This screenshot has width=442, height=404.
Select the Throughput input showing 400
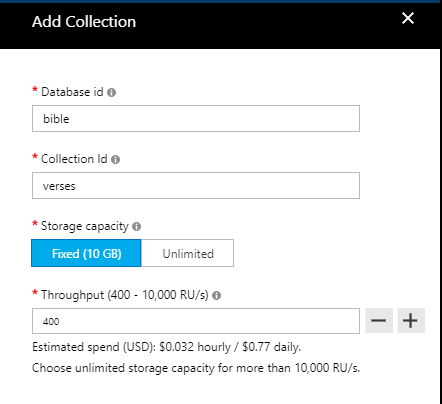(196, 321)
